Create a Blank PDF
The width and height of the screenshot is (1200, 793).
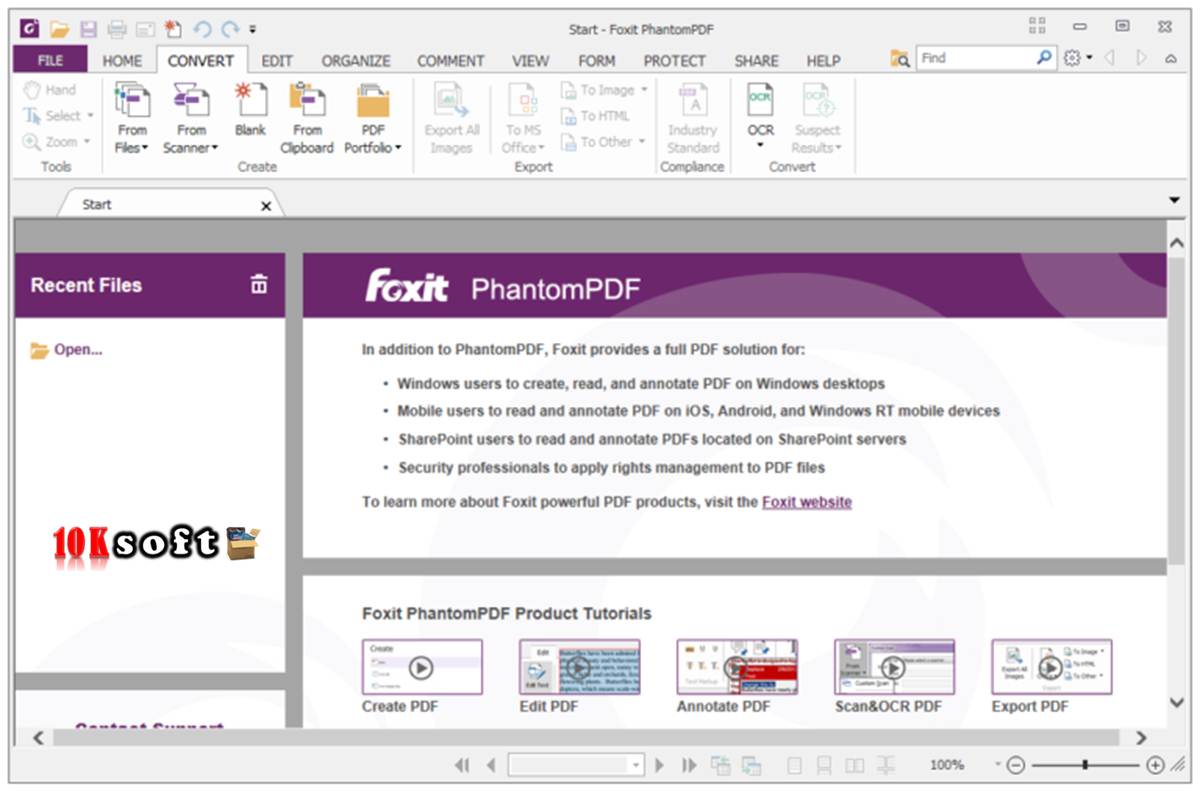(250, 110)
